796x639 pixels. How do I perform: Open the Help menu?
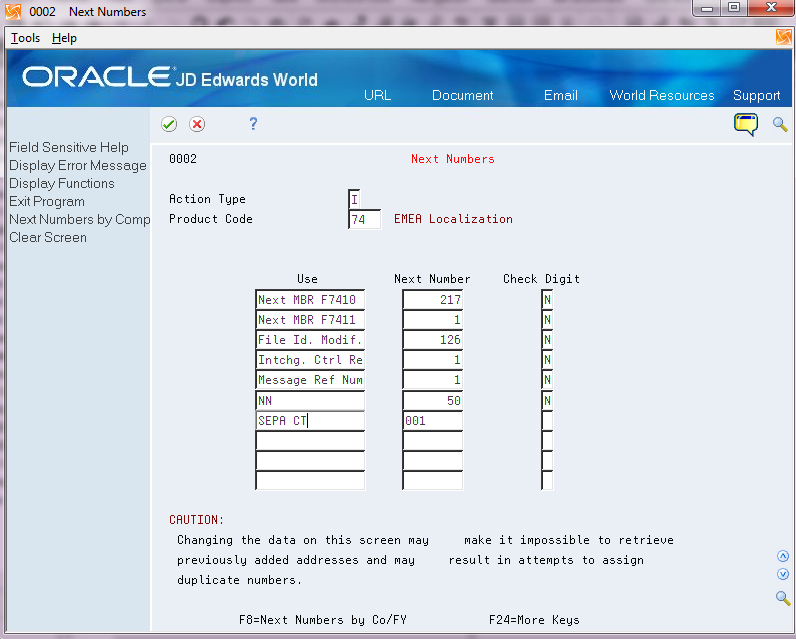(64, 38)
